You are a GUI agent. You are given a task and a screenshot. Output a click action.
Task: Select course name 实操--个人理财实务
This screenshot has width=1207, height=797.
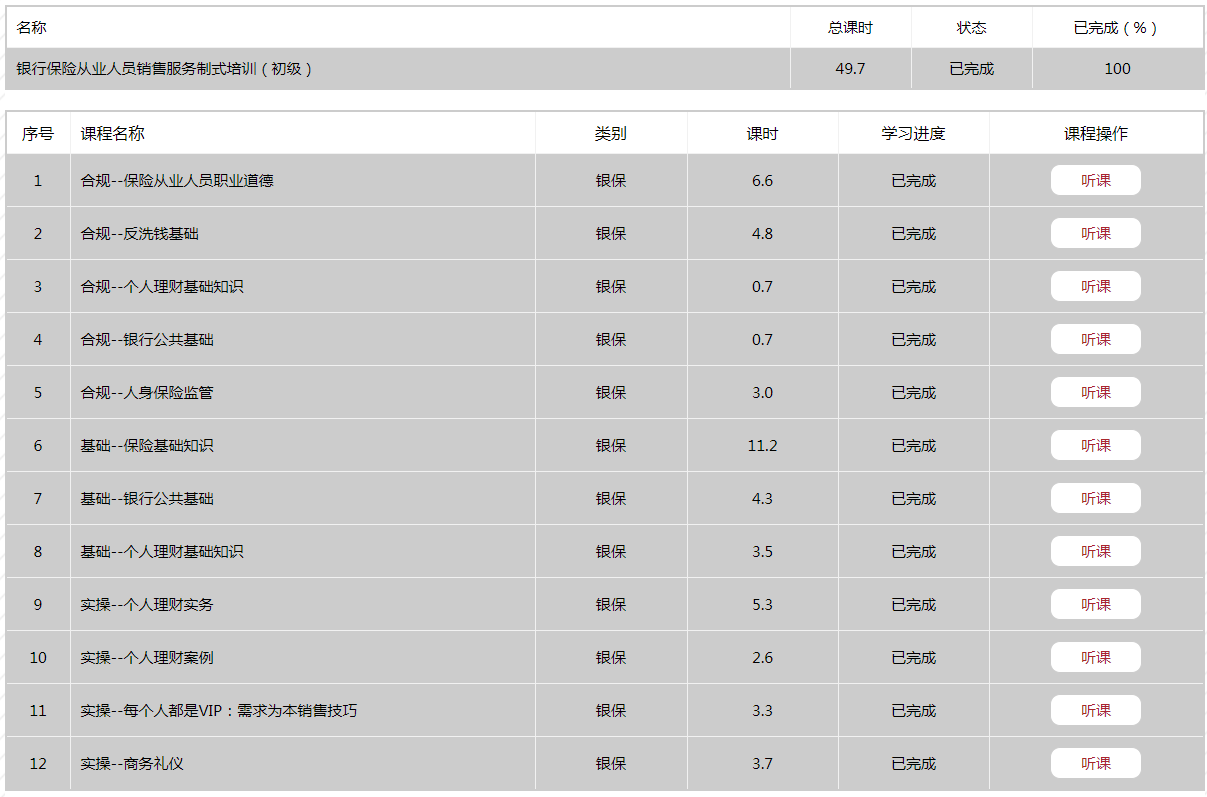tap(147, 605)
